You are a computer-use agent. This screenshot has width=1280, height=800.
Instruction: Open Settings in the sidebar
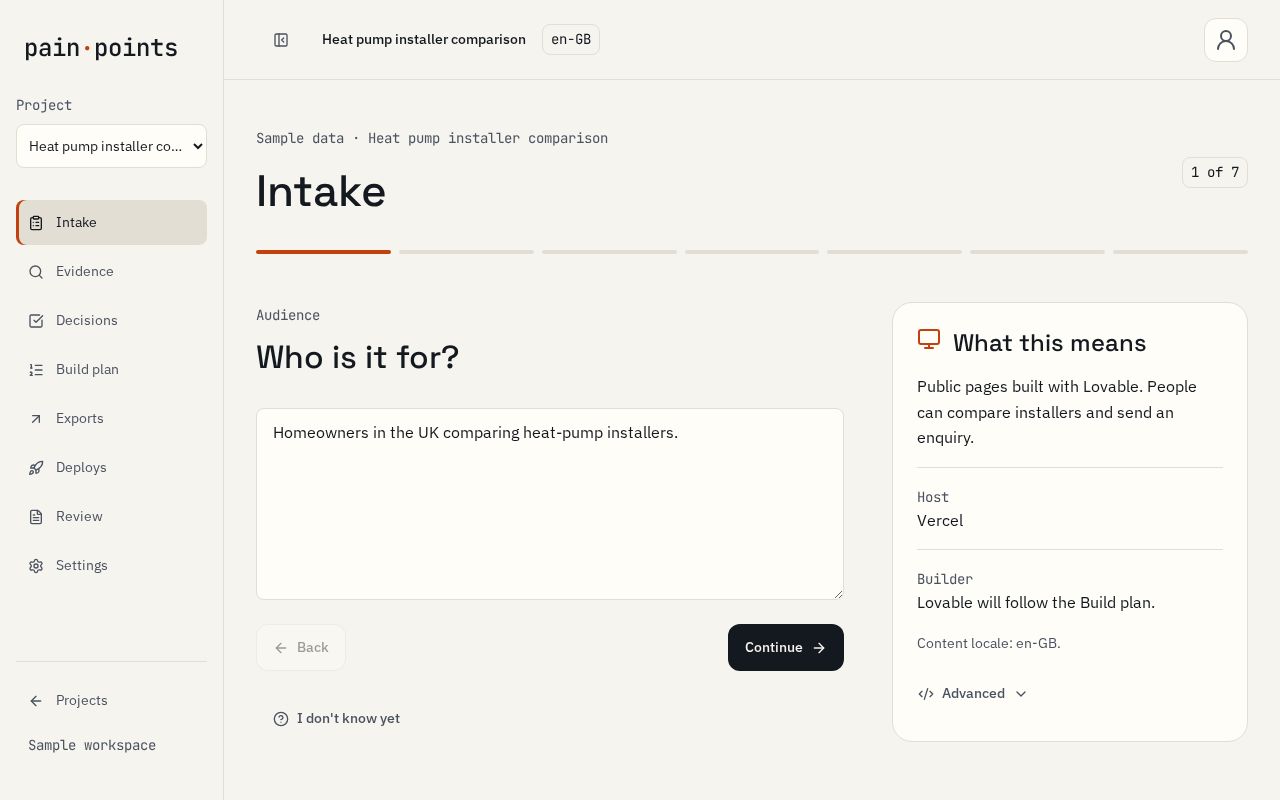tap(111, 566)
